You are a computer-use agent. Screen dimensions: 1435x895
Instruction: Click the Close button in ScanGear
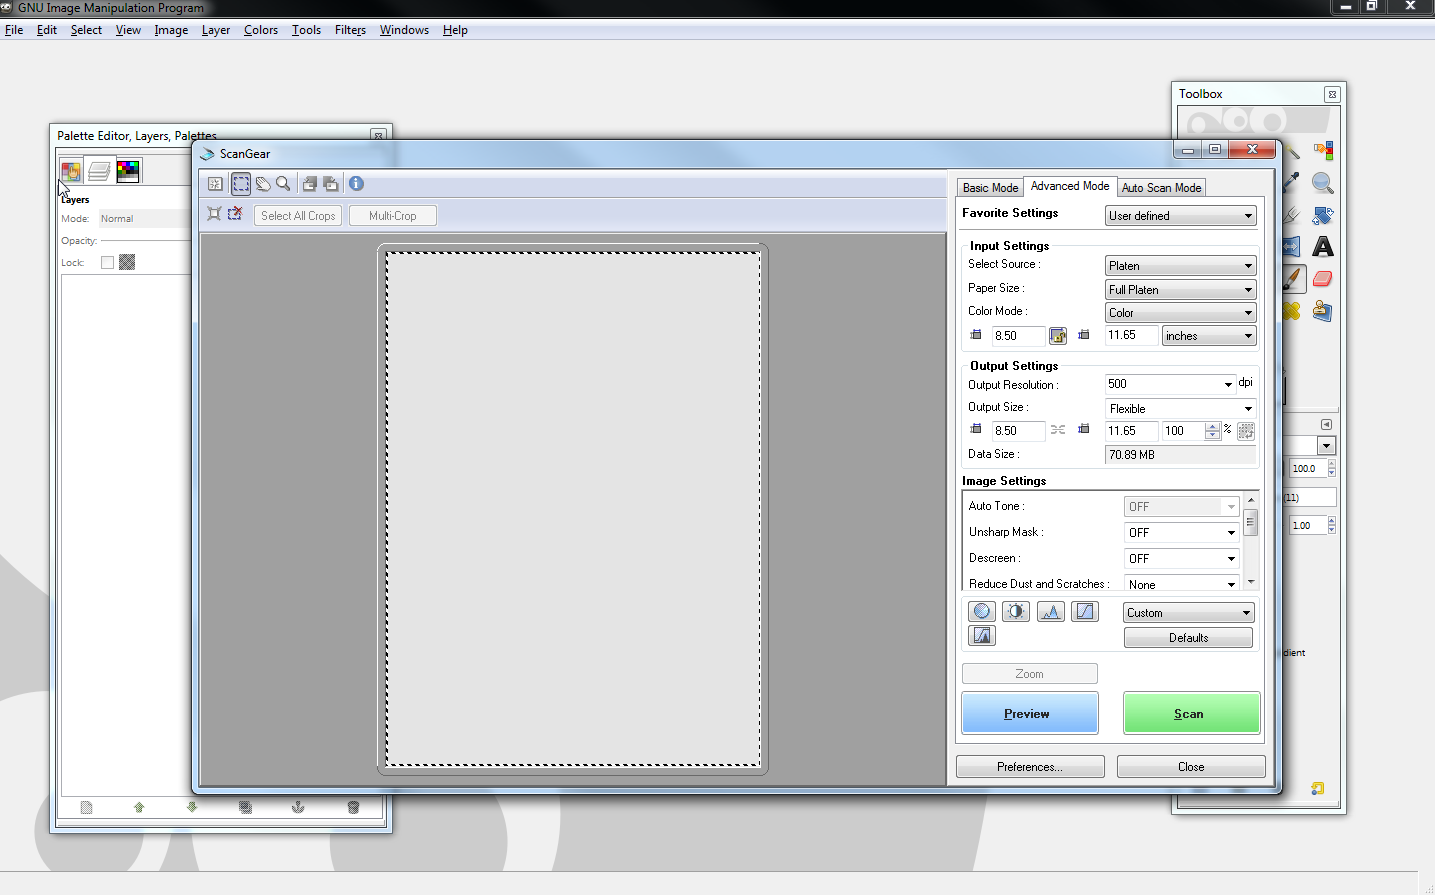pos(1191,767)
